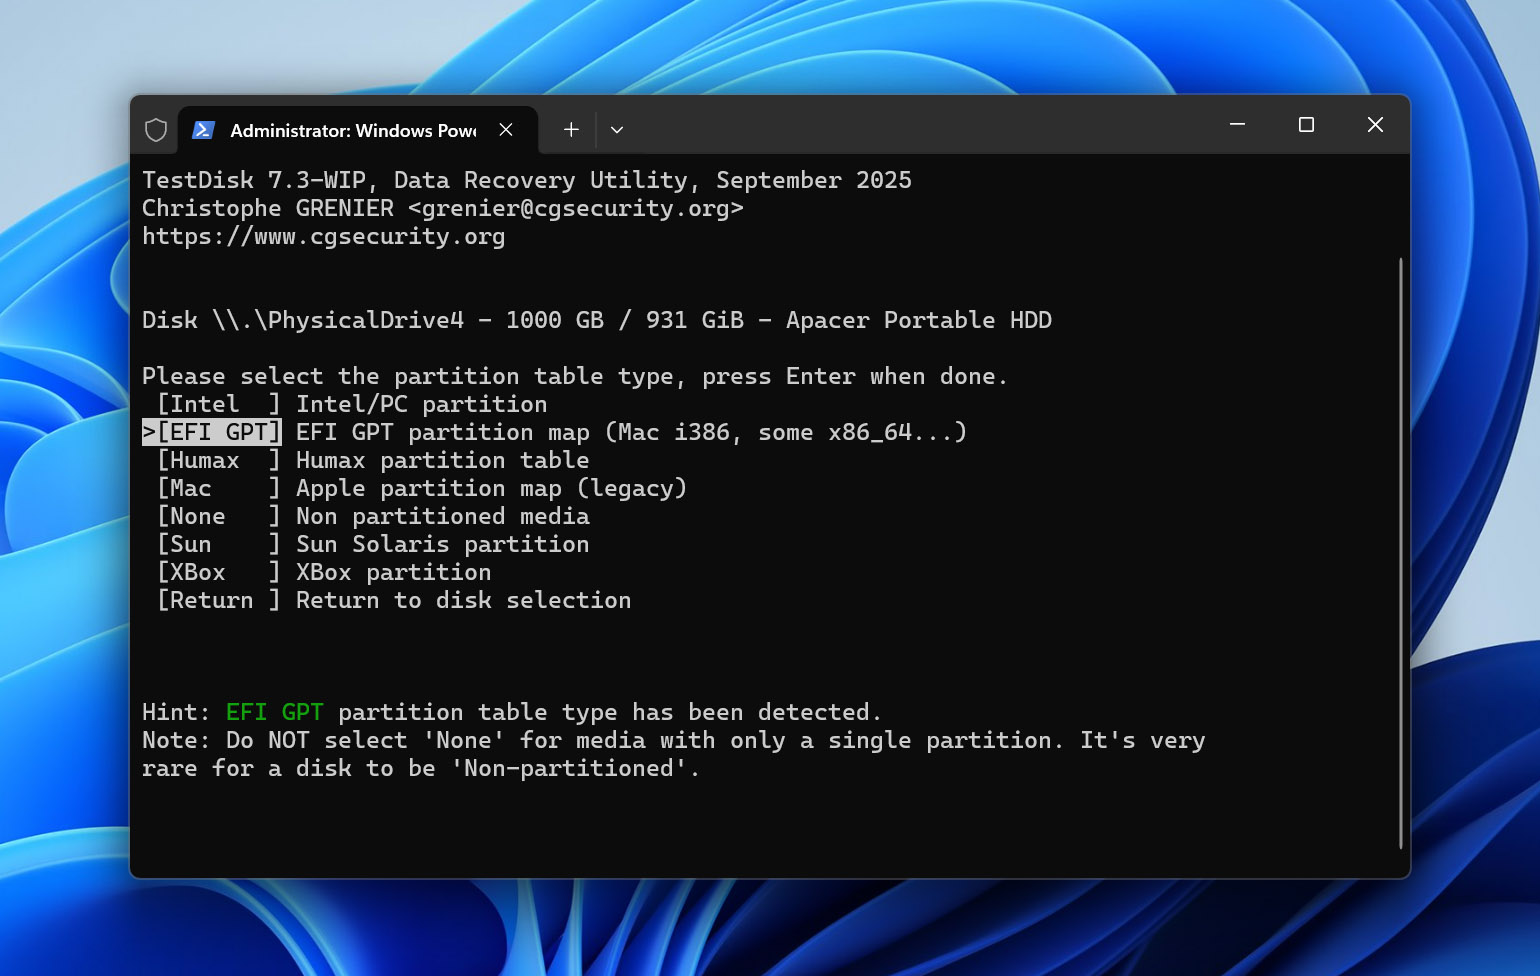The height and width of the screenshot is (976, 1540).
Task: Expand the new tab profile dropdown
Action: click(x=617, y=130)
